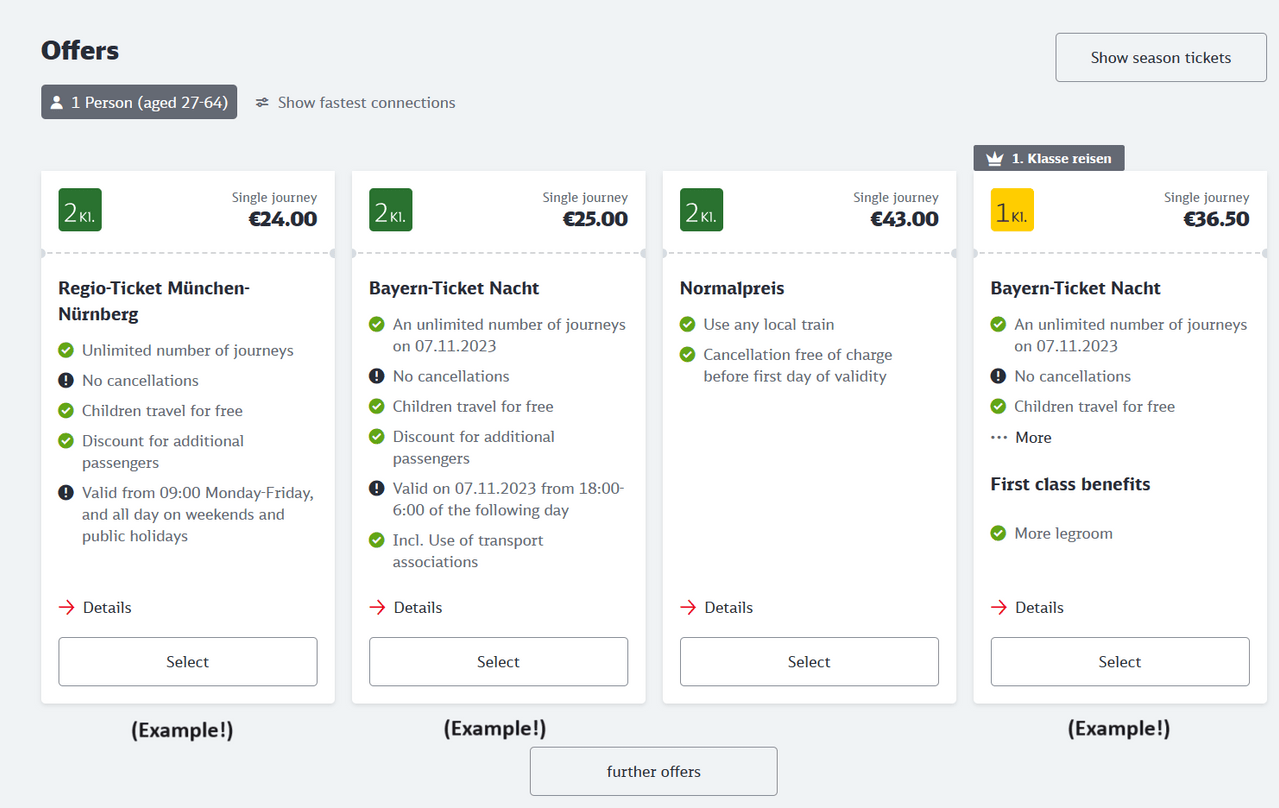This screenshot has height=808, width=1279.
Task: Expand 'More' features in the first class card
Action: click(x=1021, y=437)
